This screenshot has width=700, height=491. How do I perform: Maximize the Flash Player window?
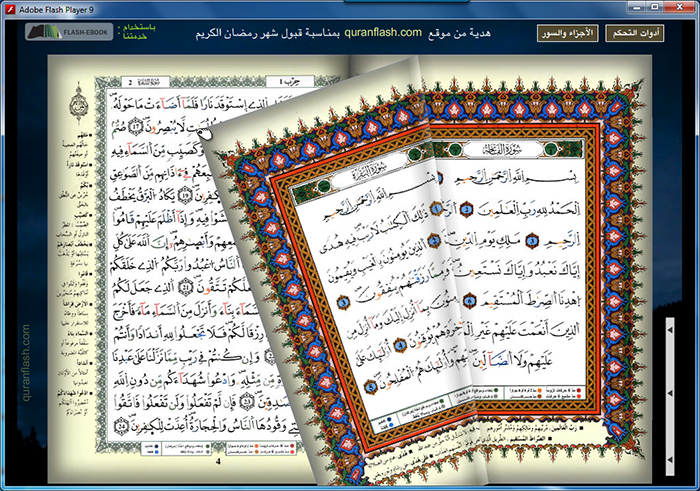(654, 7)
